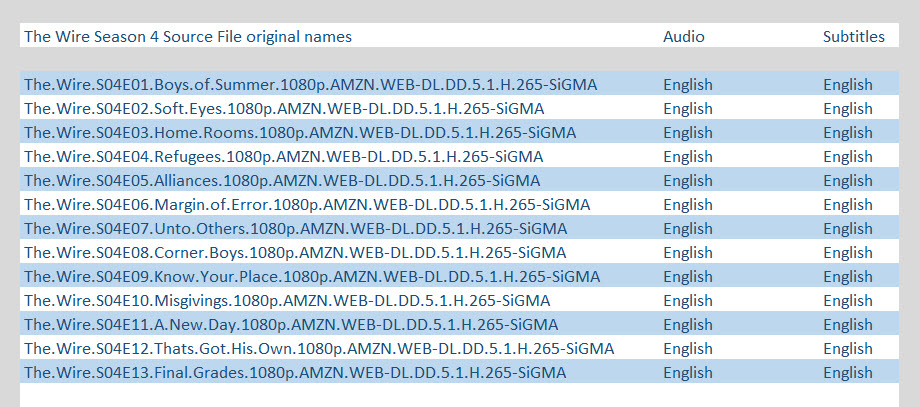The image size is (920, 407).
Task: Click the Audio cell in the S04E09 row
Action: [688, 277]
